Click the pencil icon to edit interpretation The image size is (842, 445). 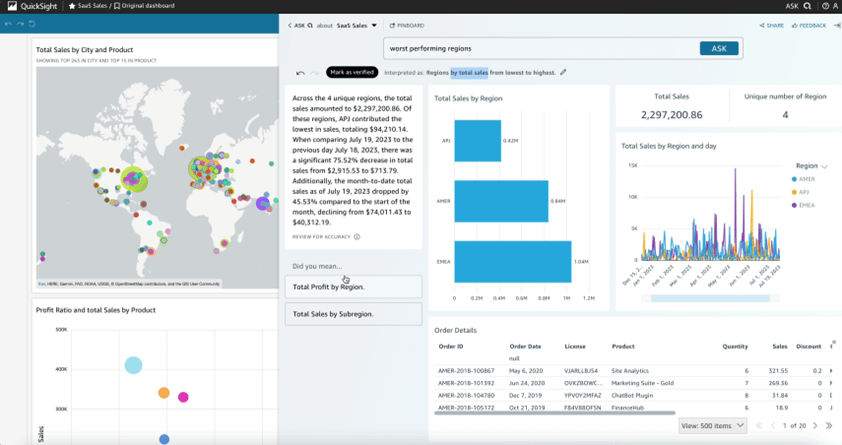(x=563, y=73)
